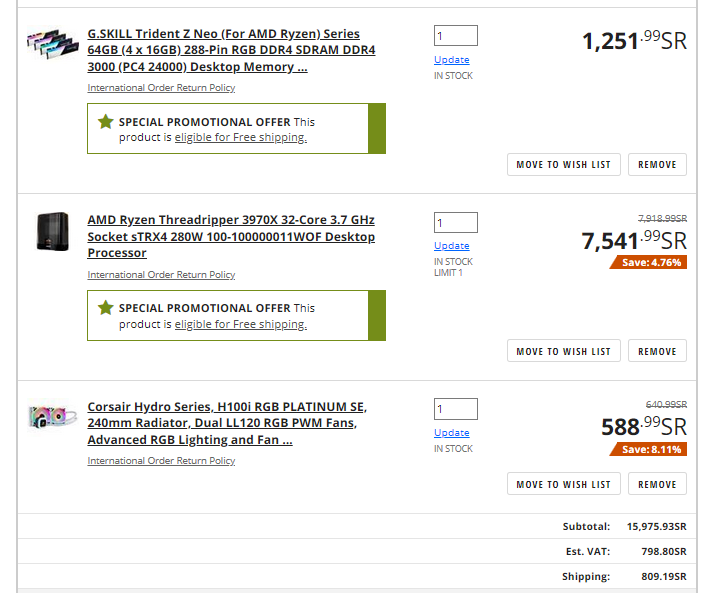Screen dimensions: 705x593
Task: Click the 7,541.99SR price
Action: (634, 241)
